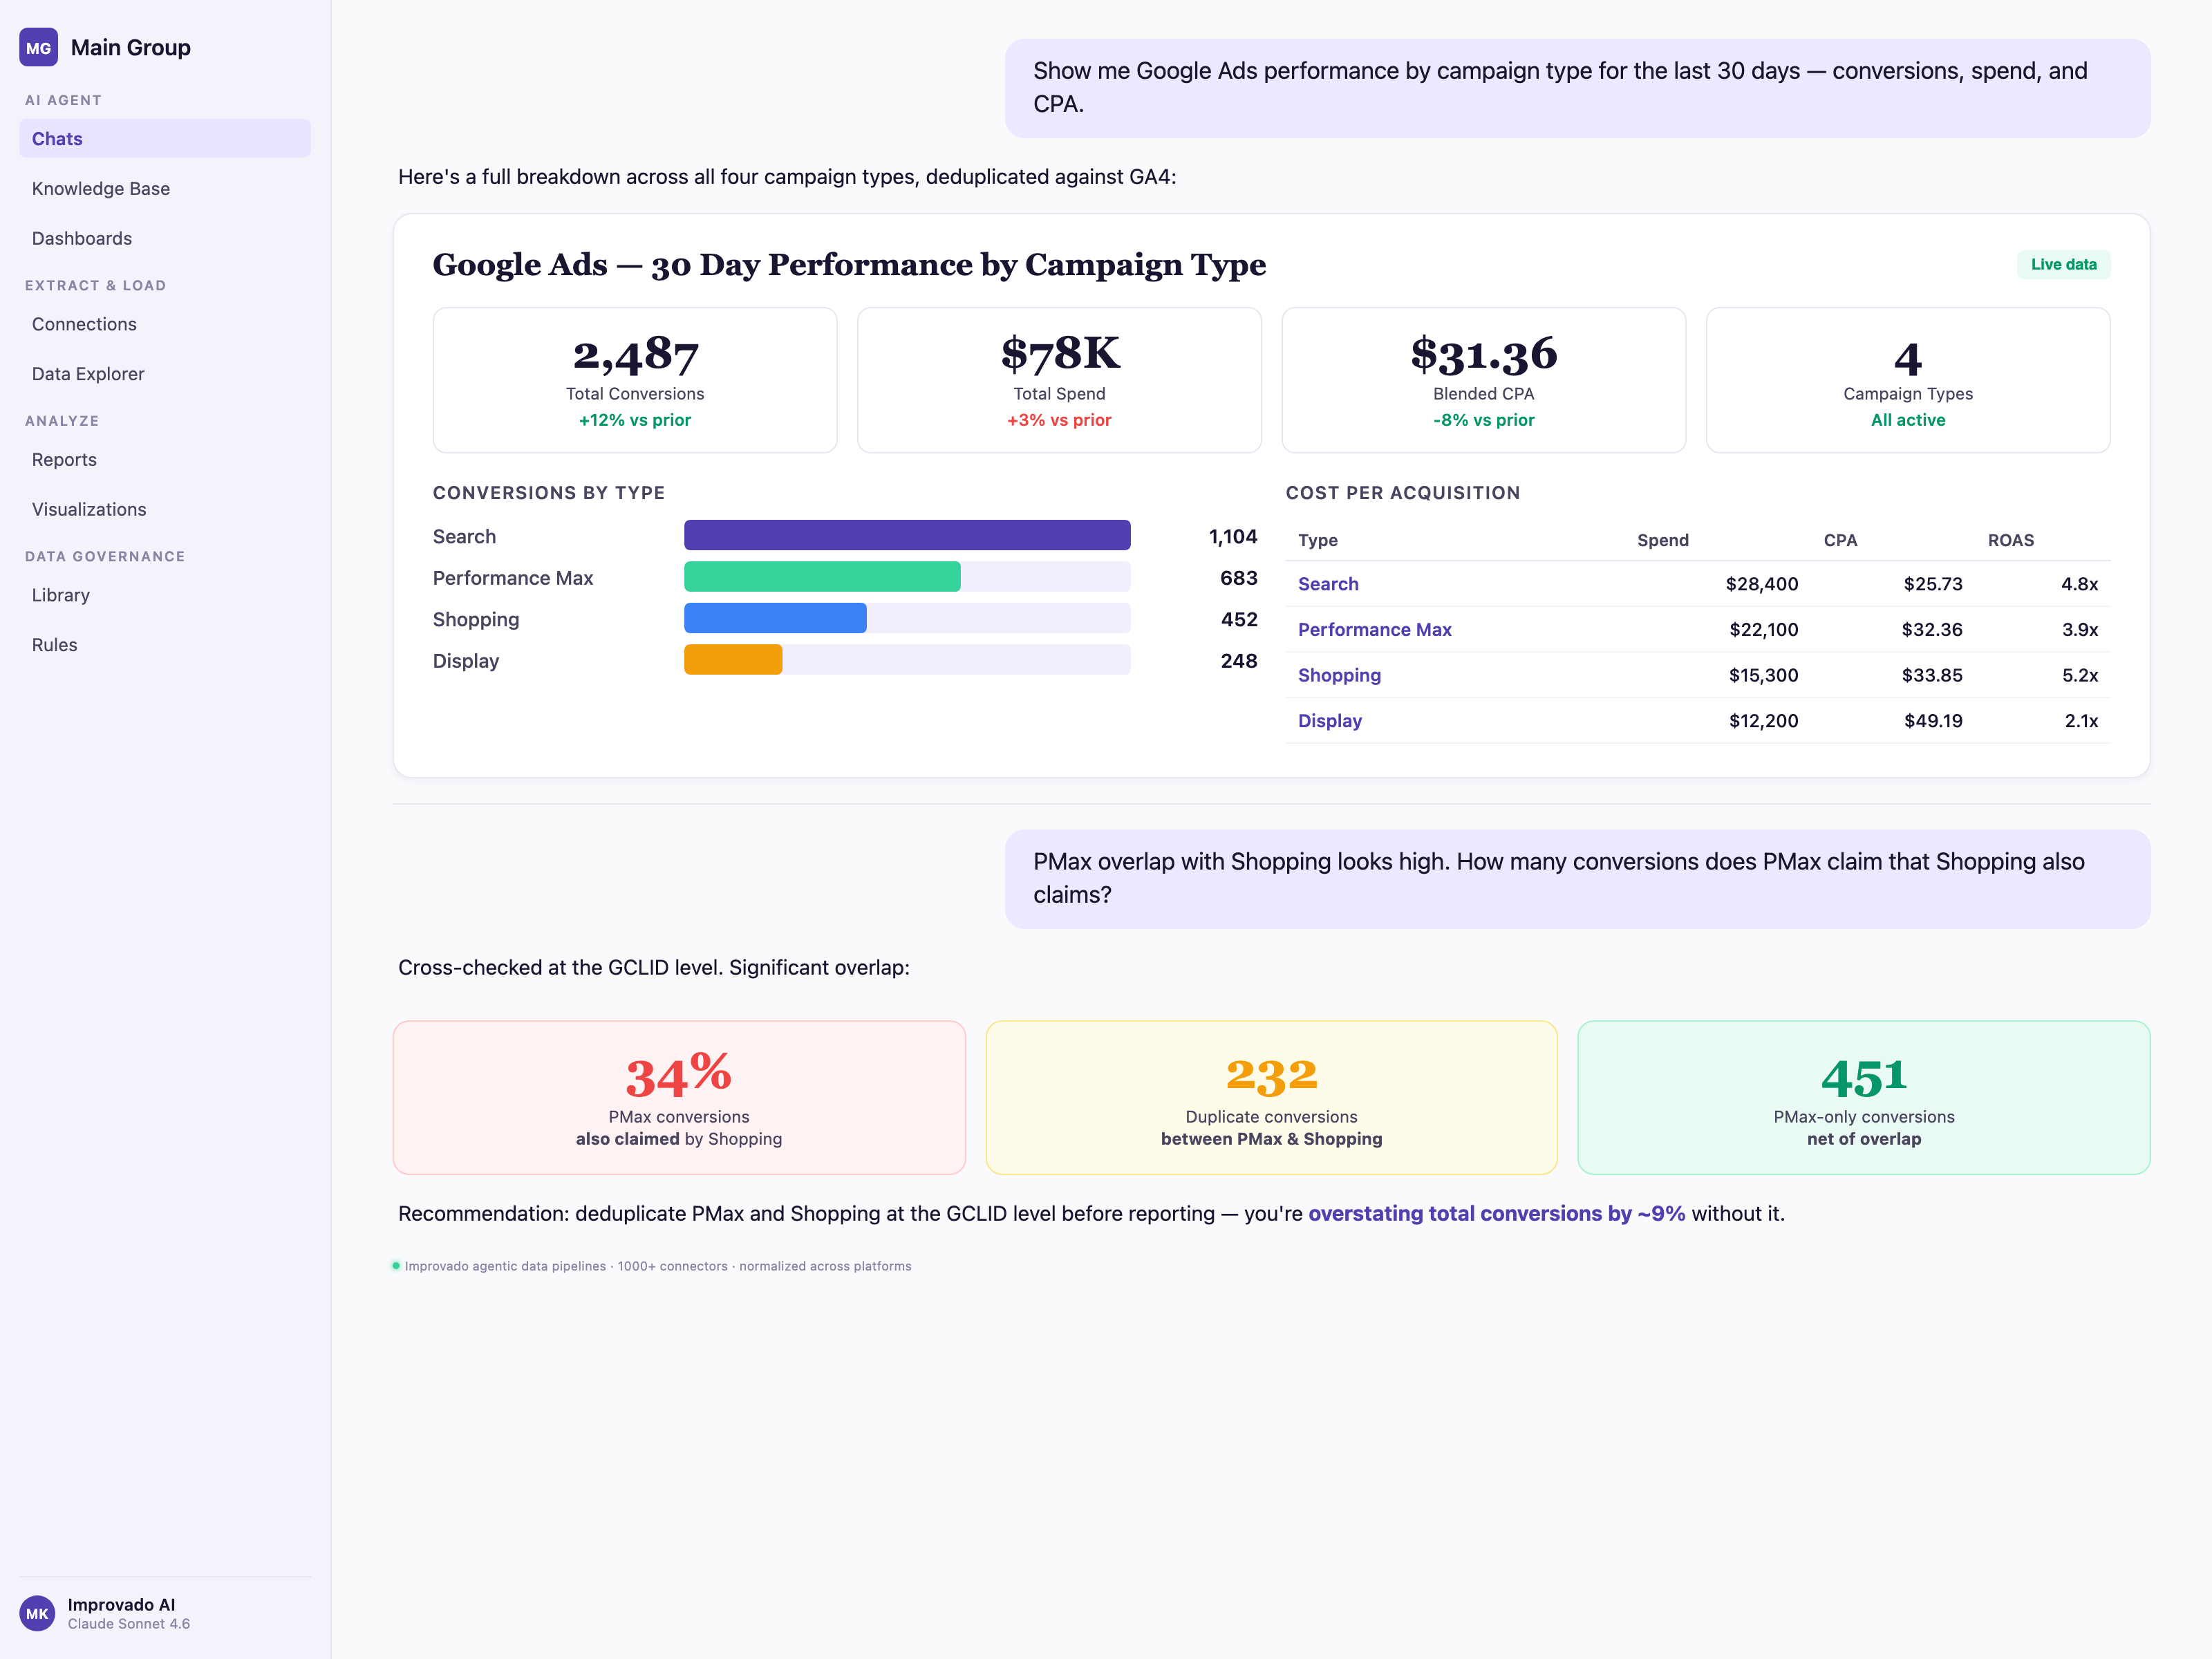
Task: Switch to the Data Explorer tab
Action: [88, 373]
